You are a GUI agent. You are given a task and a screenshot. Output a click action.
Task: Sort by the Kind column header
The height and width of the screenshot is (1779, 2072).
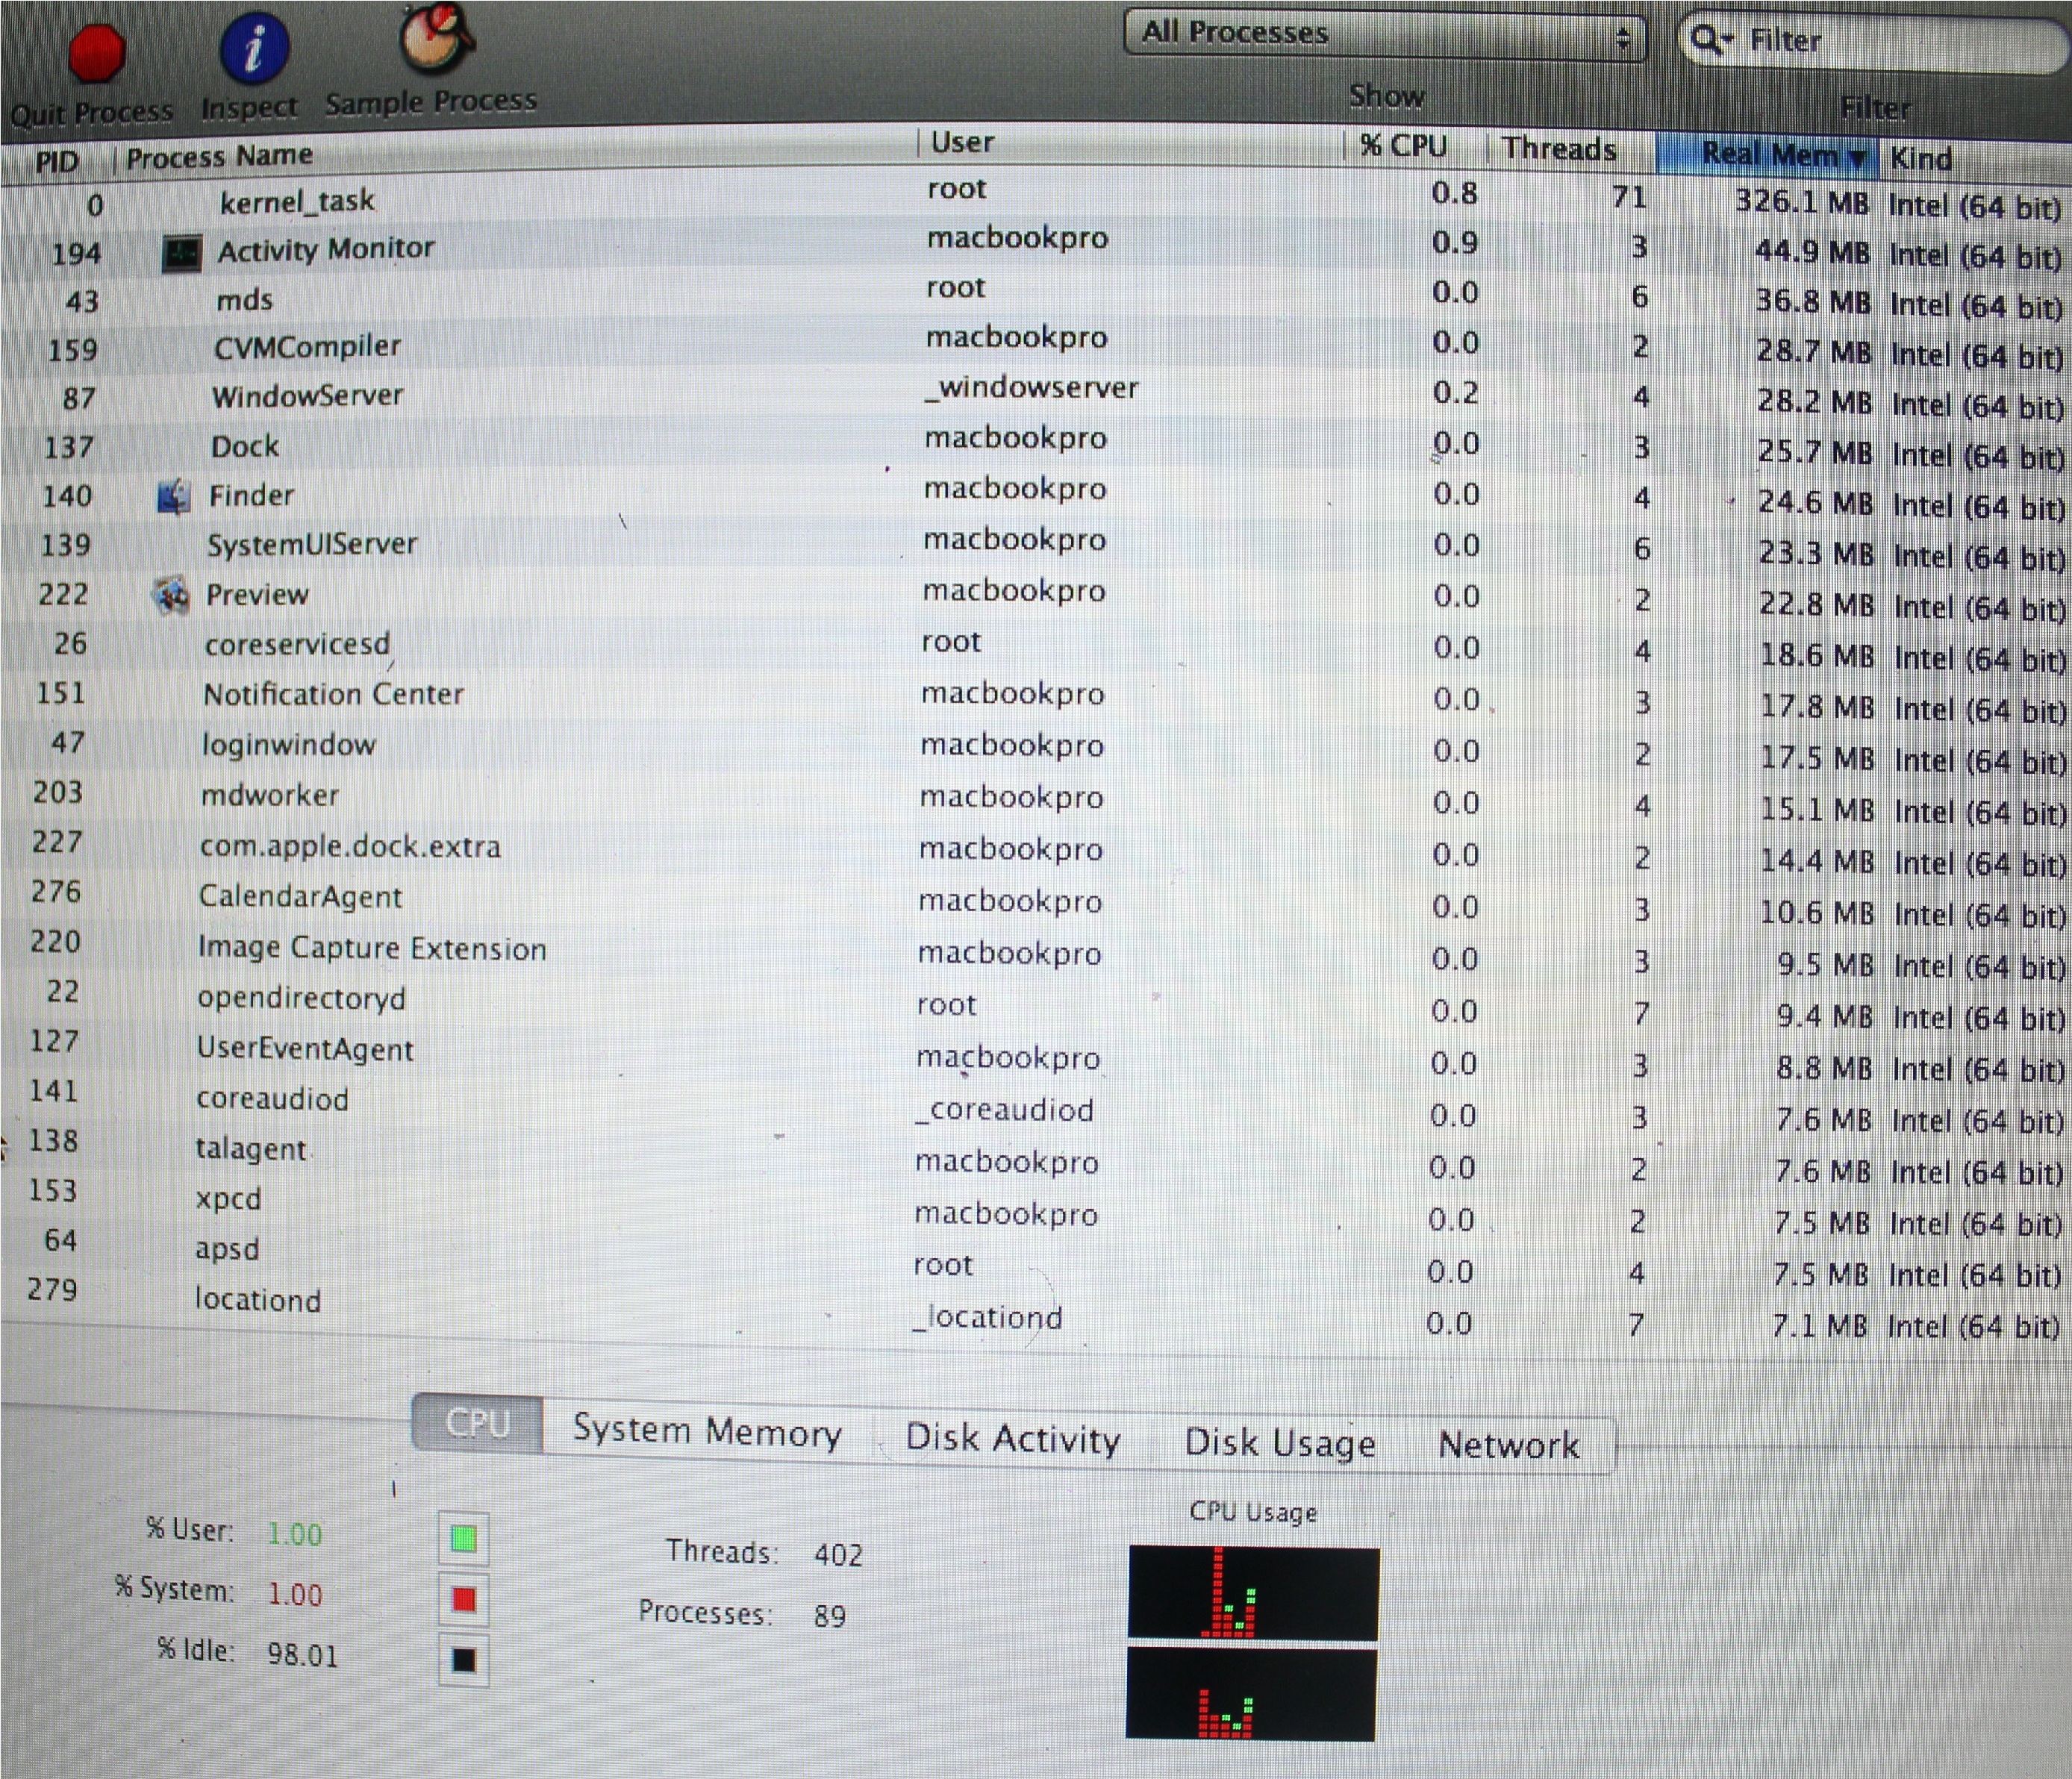tap(1921, 159)
